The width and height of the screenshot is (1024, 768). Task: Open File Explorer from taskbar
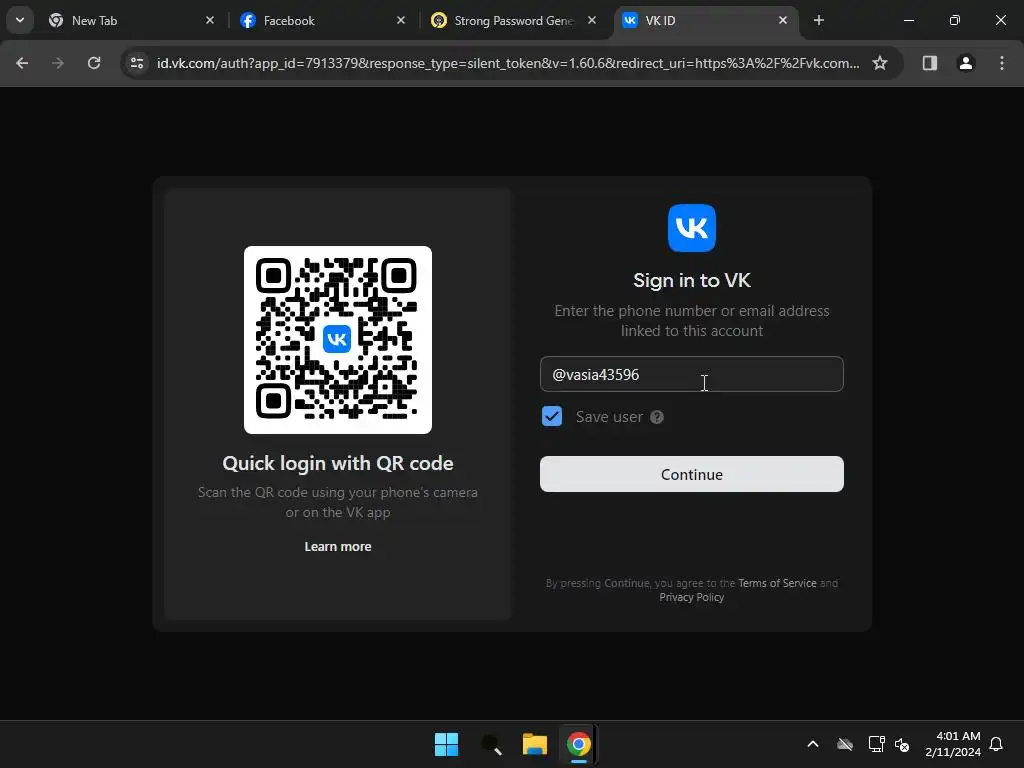coord(535,744)
